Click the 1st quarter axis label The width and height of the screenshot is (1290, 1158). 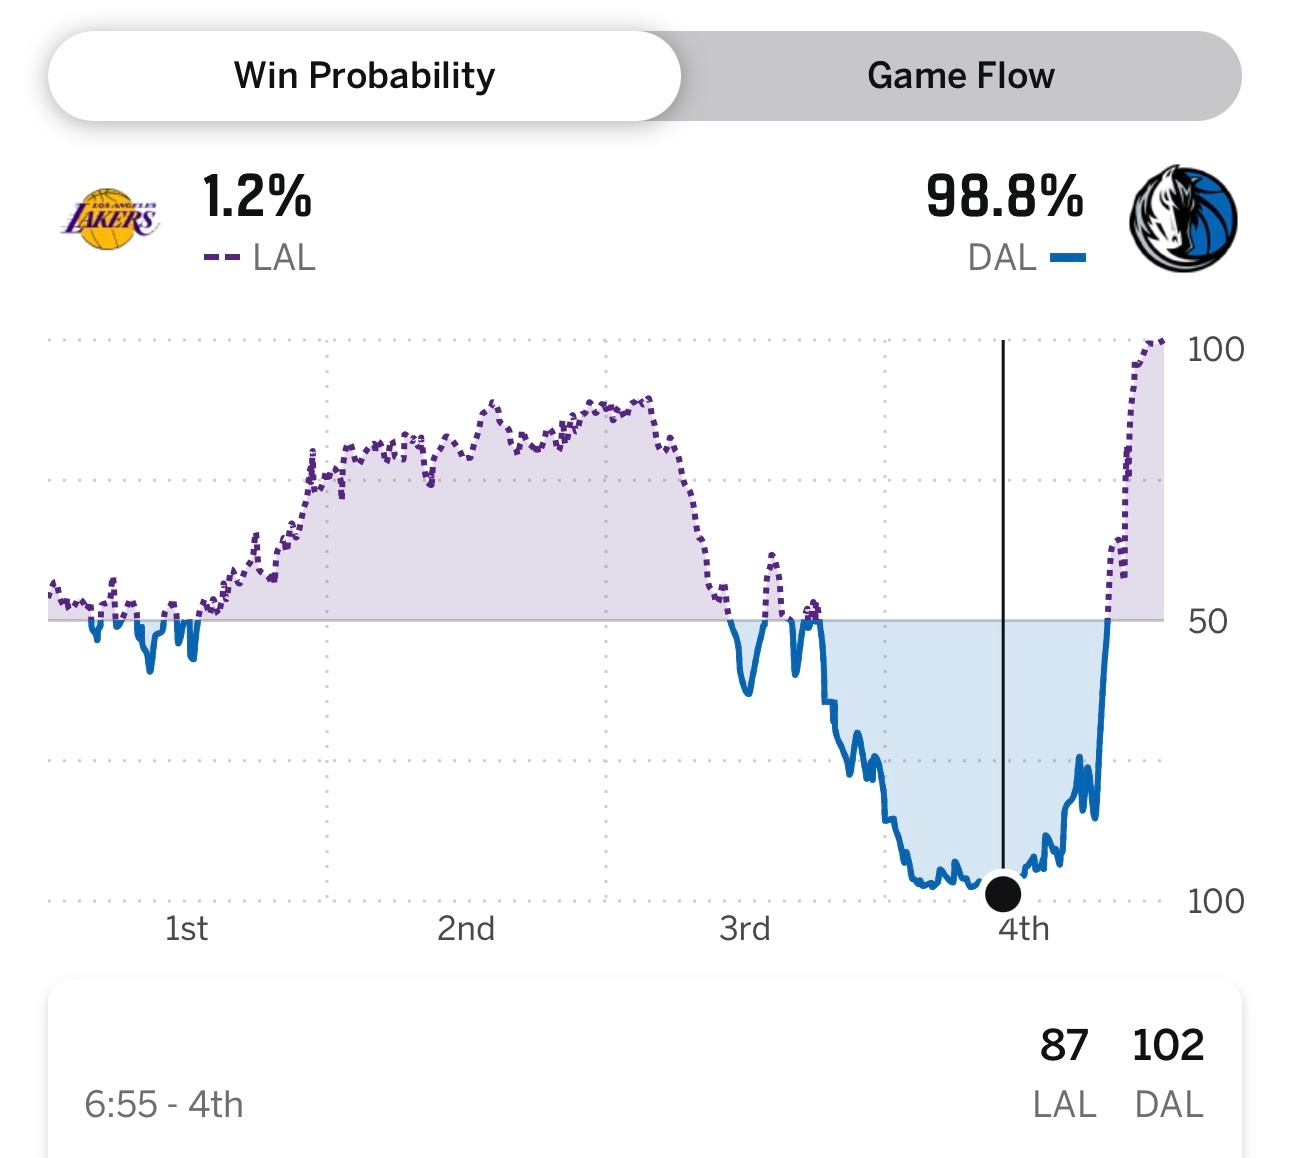tap(186, 929)
